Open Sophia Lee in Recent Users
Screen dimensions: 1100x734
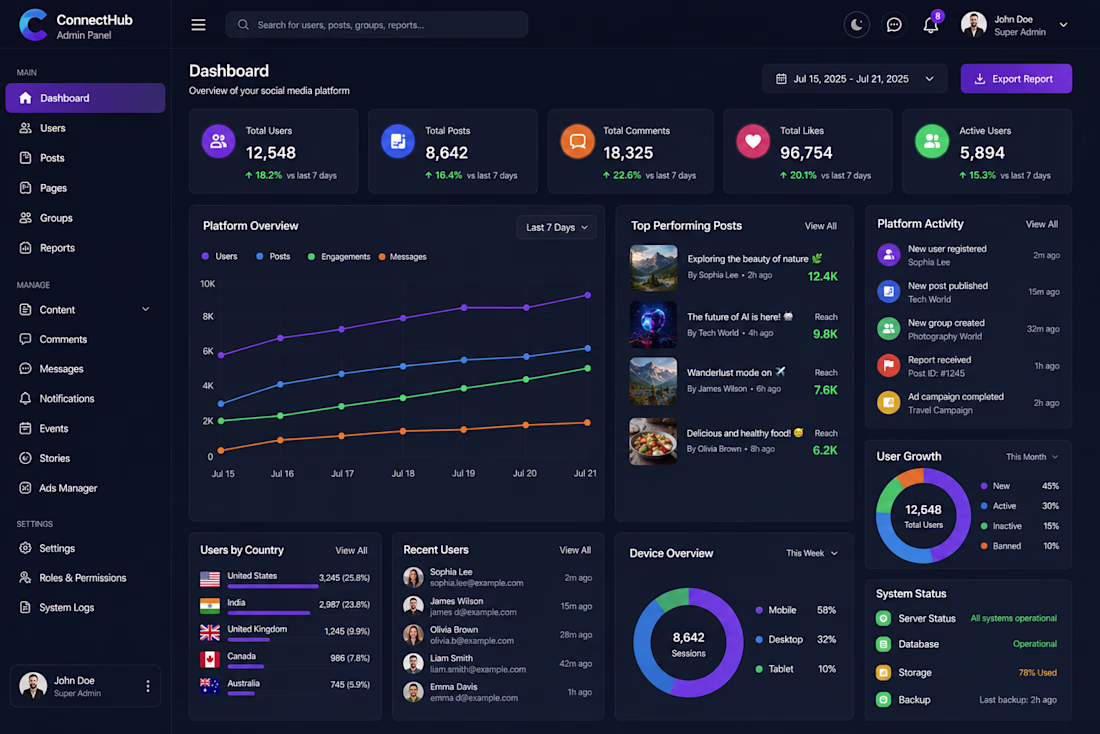pyautogui.click(x=497, y=578)
